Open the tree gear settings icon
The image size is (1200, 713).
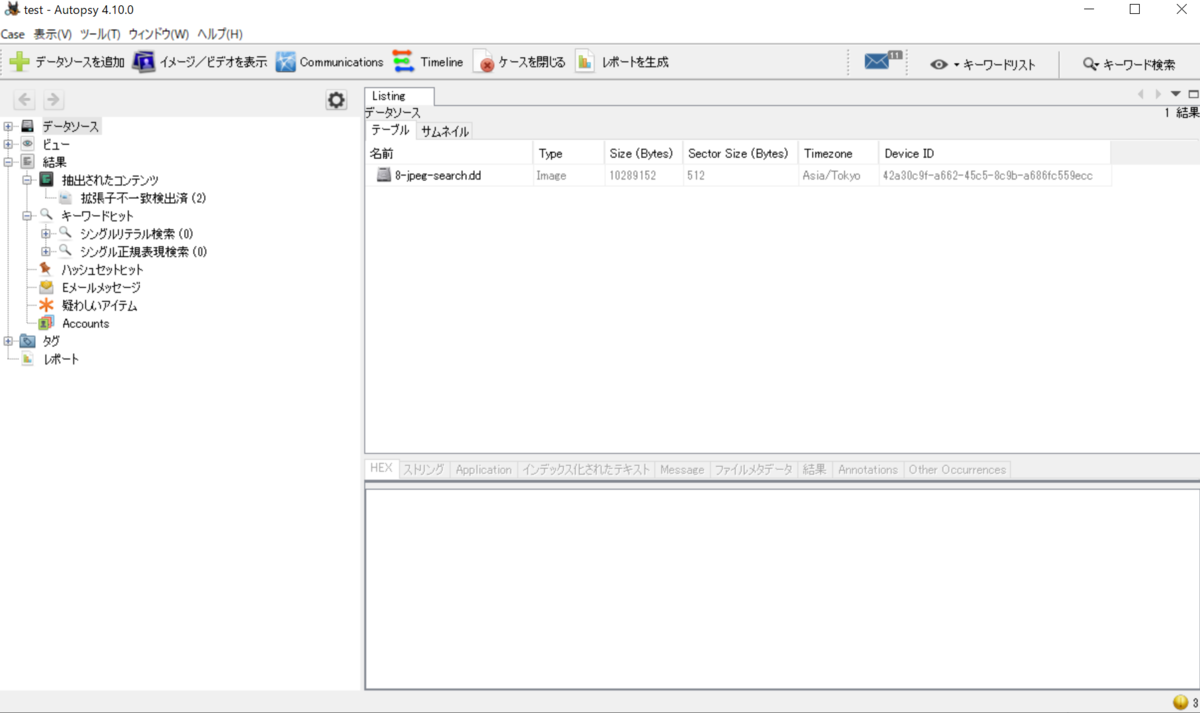(336, 100)
